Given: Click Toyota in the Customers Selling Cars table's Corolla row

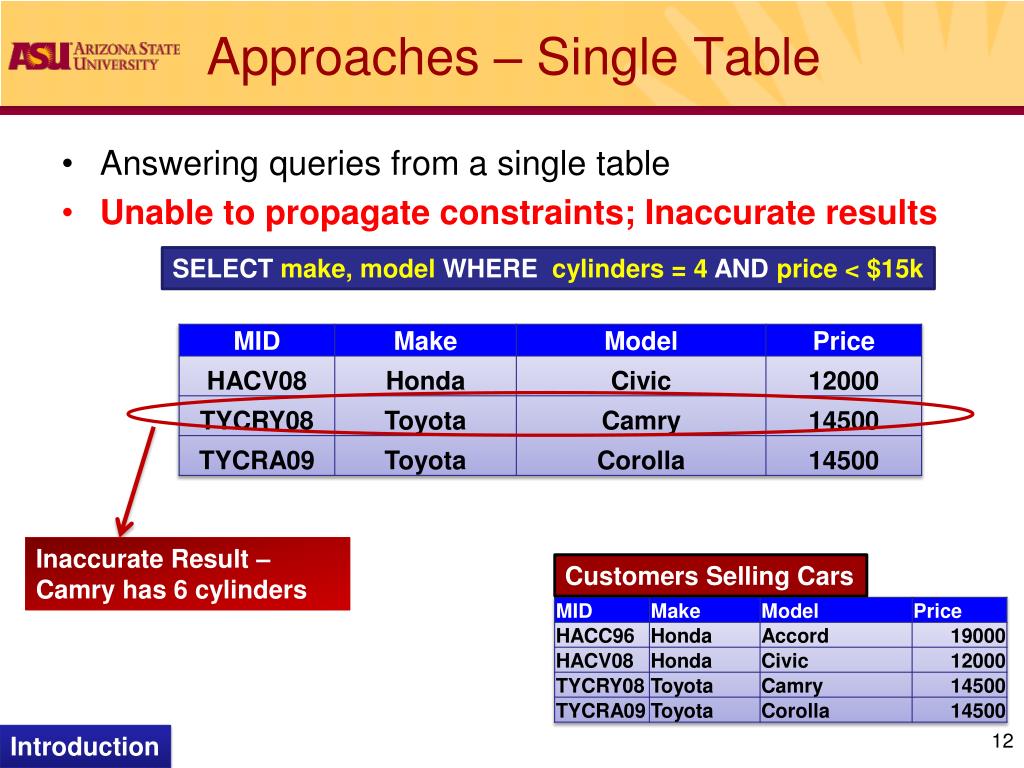Looking at the screenshot, I should coord(705,711).
